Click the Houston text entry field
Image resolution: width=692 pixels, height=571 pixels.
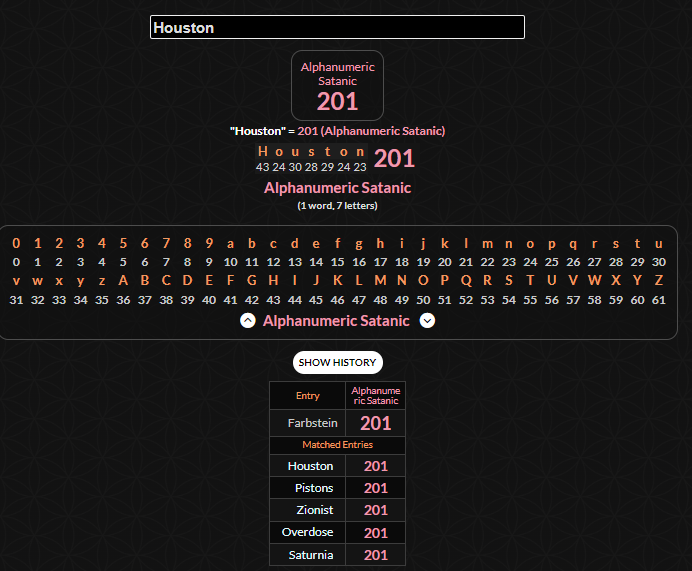(x=337, y=27)
